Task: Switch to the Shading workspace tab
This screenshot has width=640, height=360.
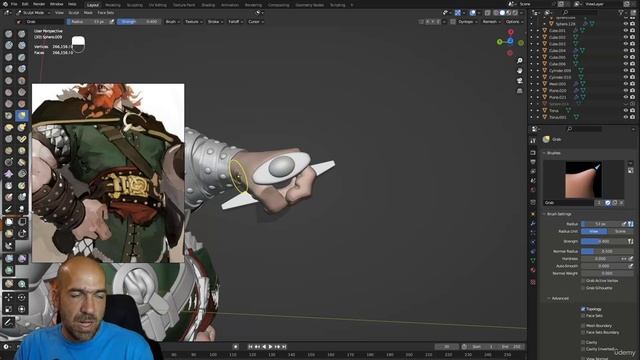Action: click(x=208, y=5)
